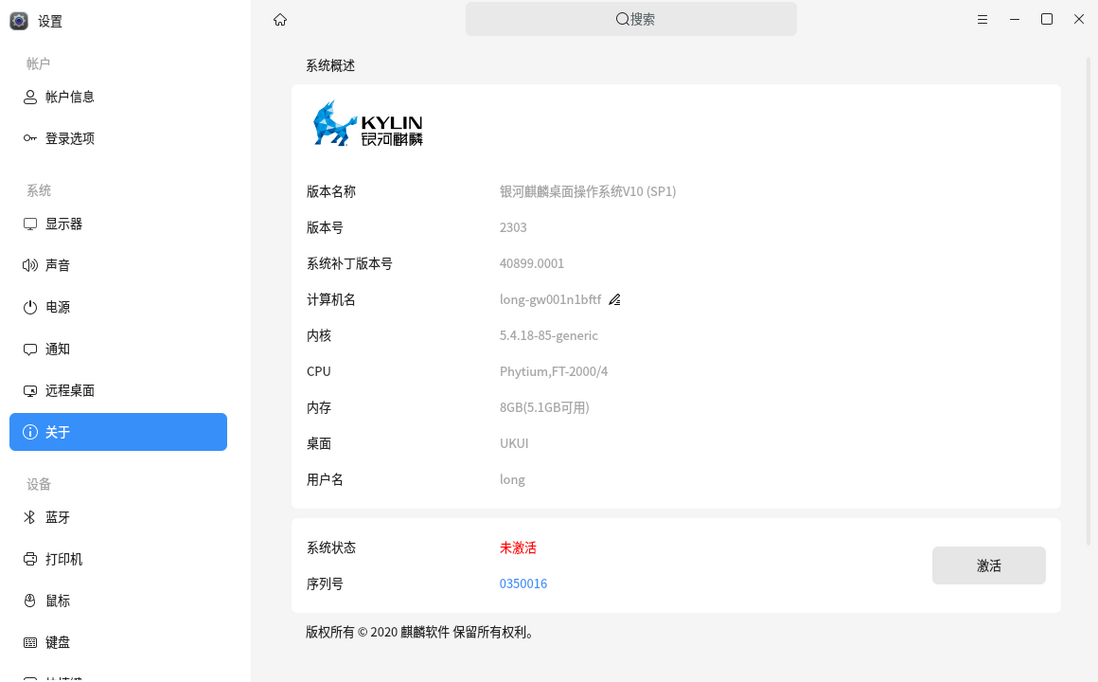Open the 电源 (Power) settings
The height and width of the screenshot is (682, 1098).
point(55,307)
